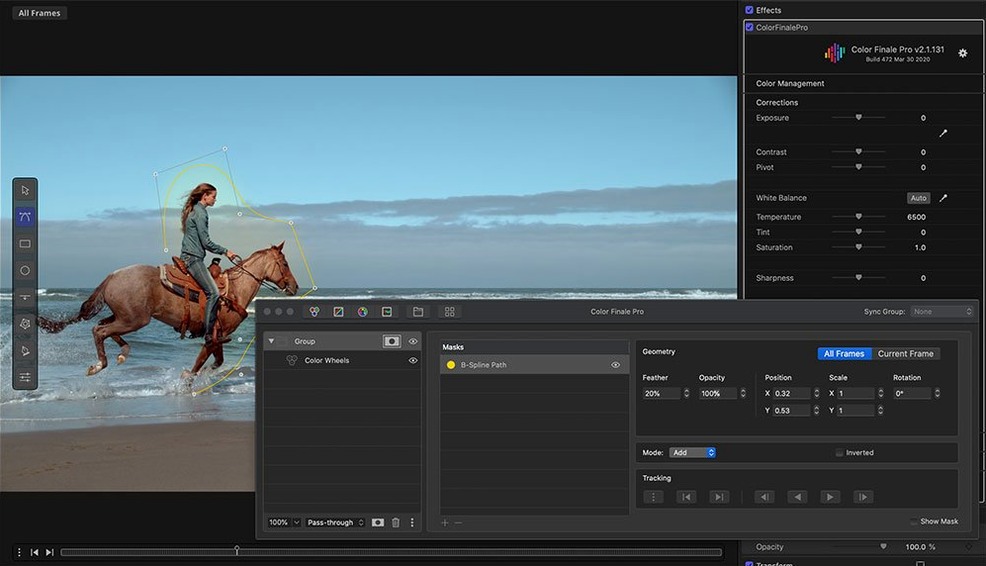The width and height of the screenshot is (986, 566).
Task: Click the mask Opacity value stepper
Action: 743,393
